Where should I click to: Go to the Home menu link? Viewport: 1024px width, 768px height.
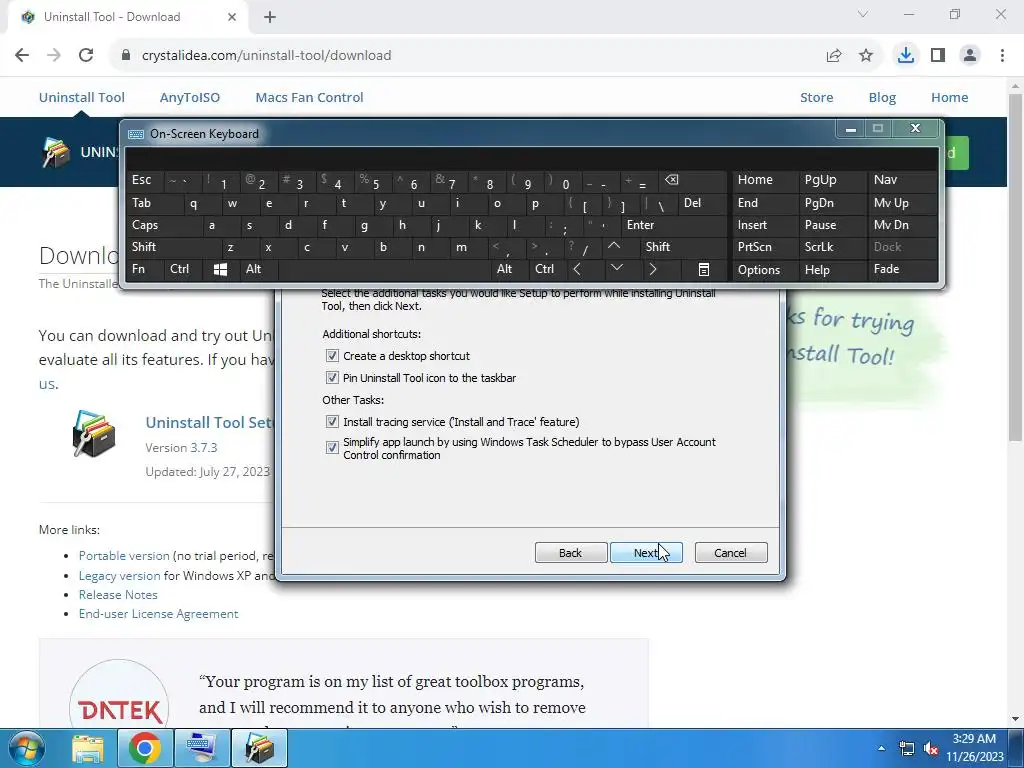[x=950, y=97]
